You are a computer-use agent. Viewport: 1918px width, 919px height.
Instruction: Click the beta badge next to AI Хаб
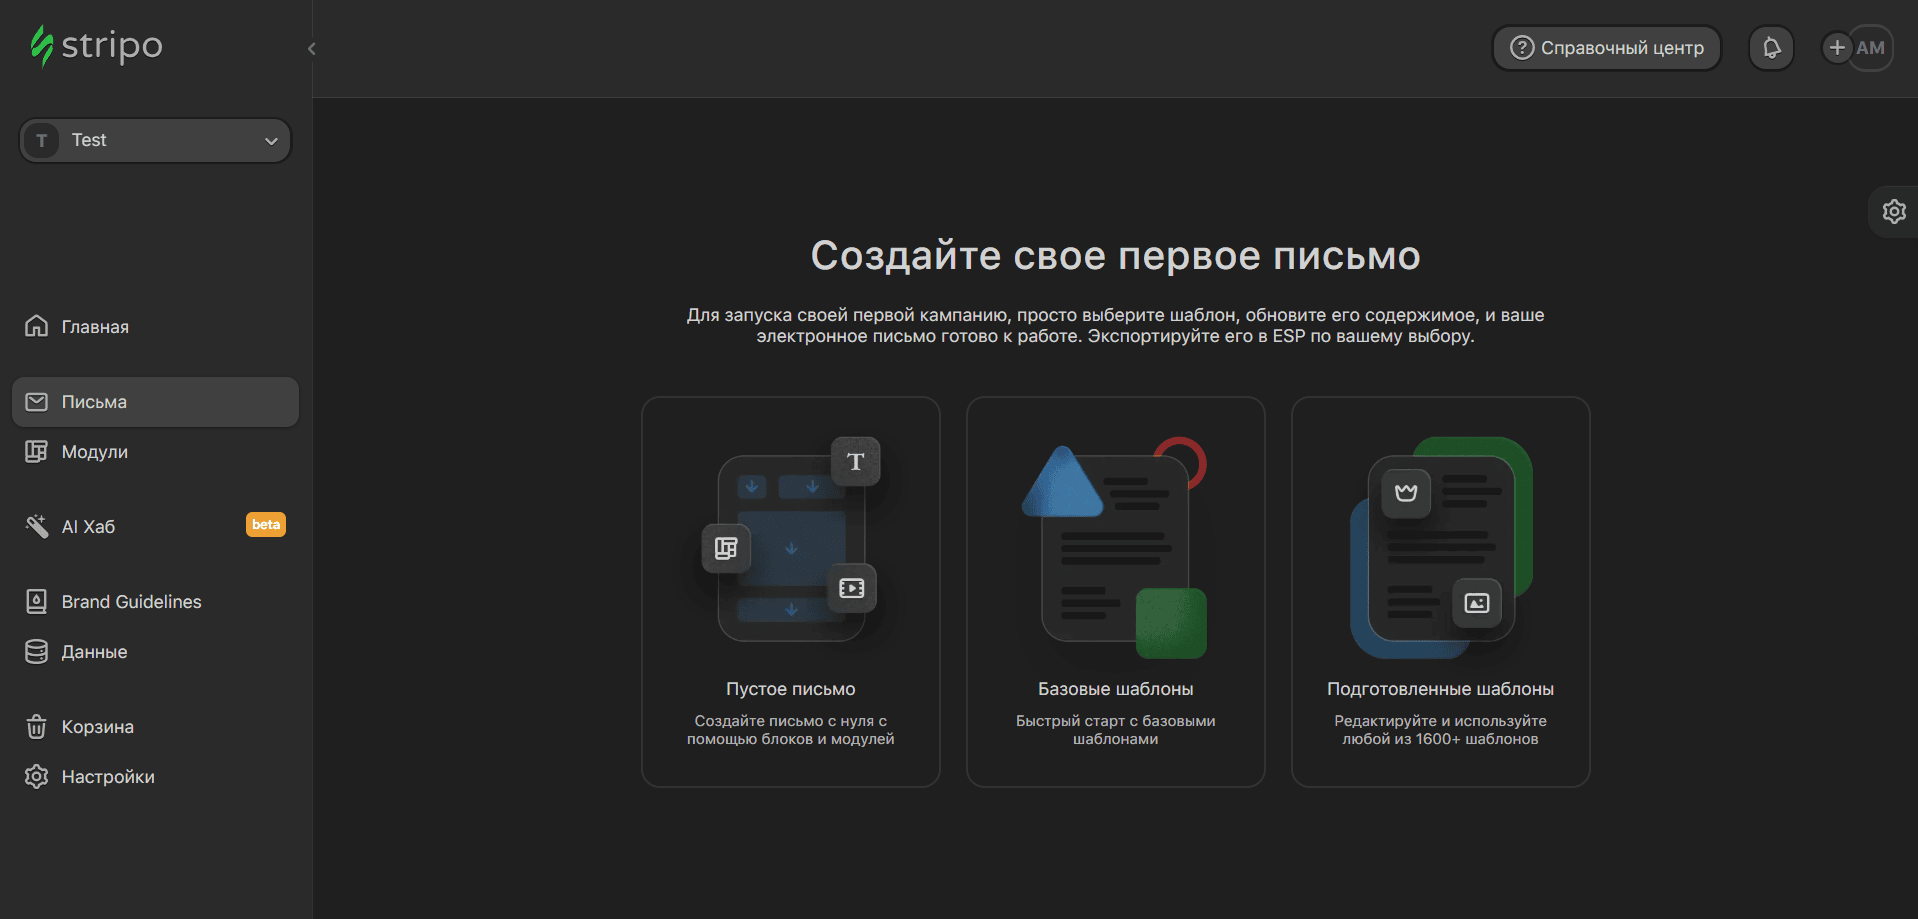coord(266,525)
